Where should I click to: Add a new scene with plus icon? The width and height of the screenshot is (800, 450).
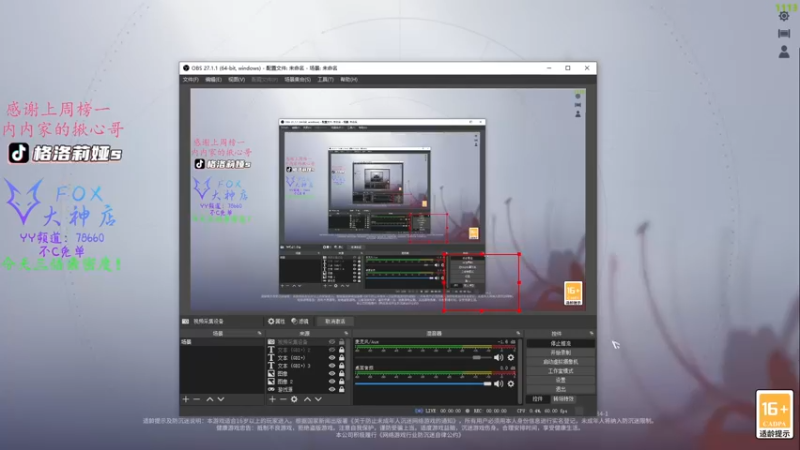pyautogui.click(x=186, y=399)
